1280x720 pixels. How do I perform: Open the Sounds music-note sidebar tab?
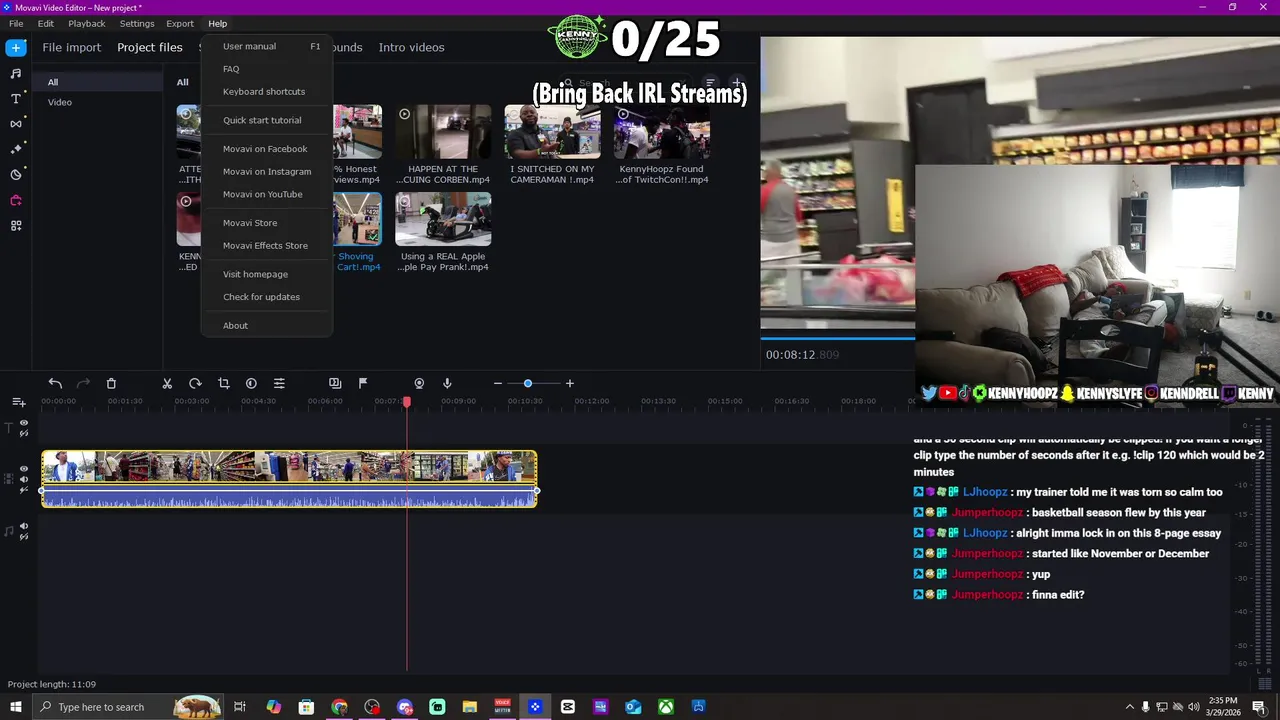(x=16, y=73)
